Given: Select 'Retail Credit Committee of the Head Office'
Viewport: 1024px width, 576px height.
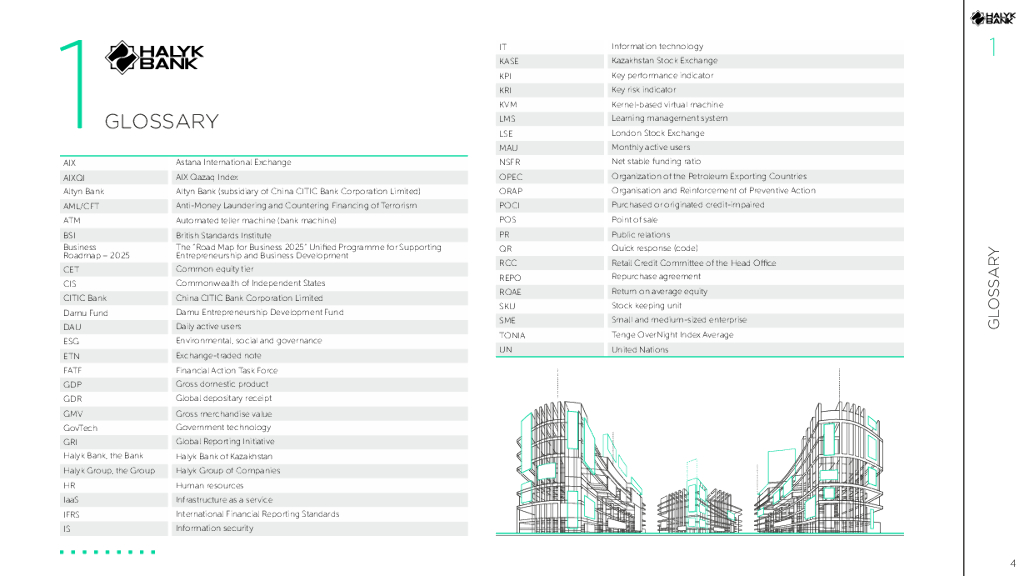Looking at the screenshot, I should (694, 263).
